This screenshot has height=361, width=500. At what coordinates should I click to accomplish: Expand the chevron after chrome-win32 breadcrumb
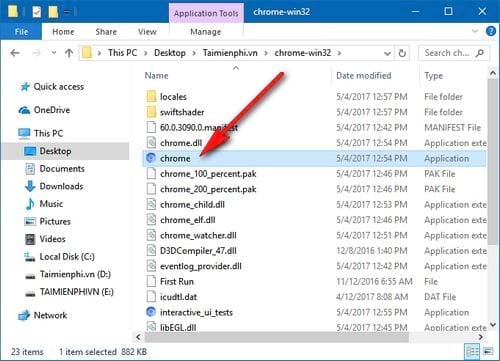339,53
